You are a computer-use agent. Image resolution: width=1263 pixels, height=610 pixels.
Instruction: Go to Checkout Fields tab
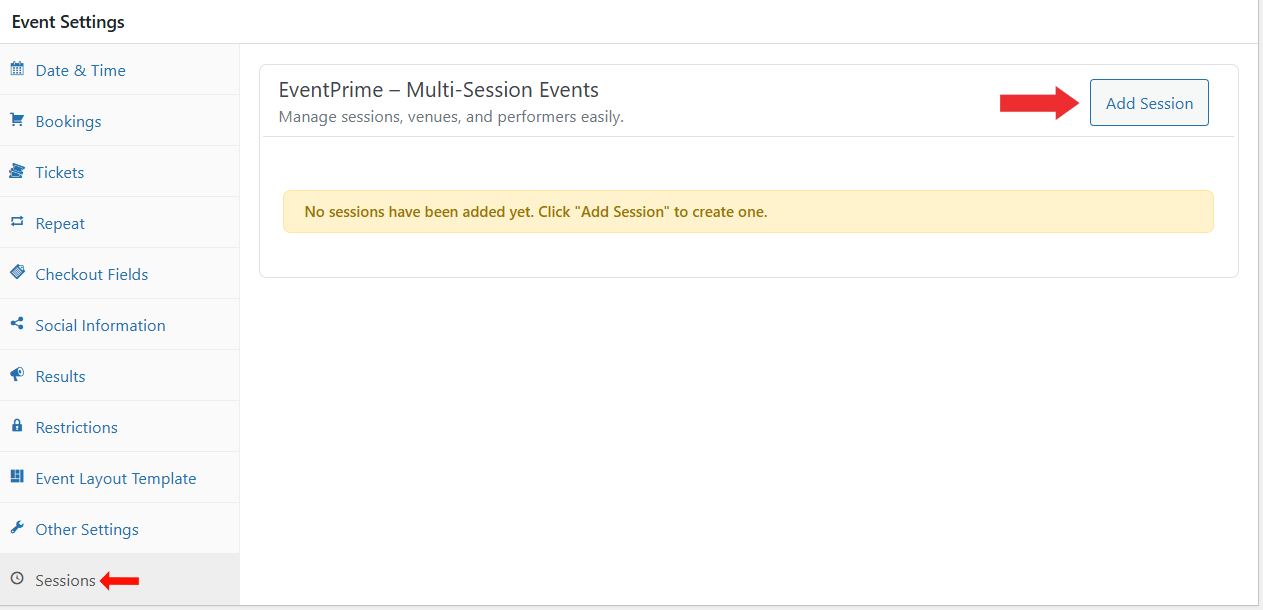pos(92,274)
